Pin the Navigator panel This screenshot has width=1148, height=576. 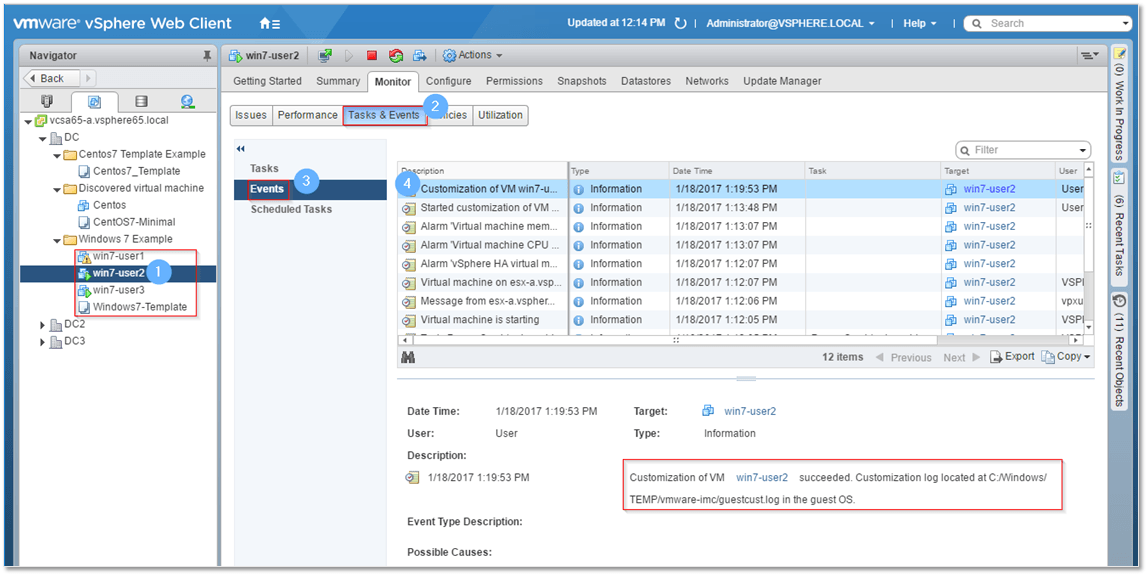206,56
